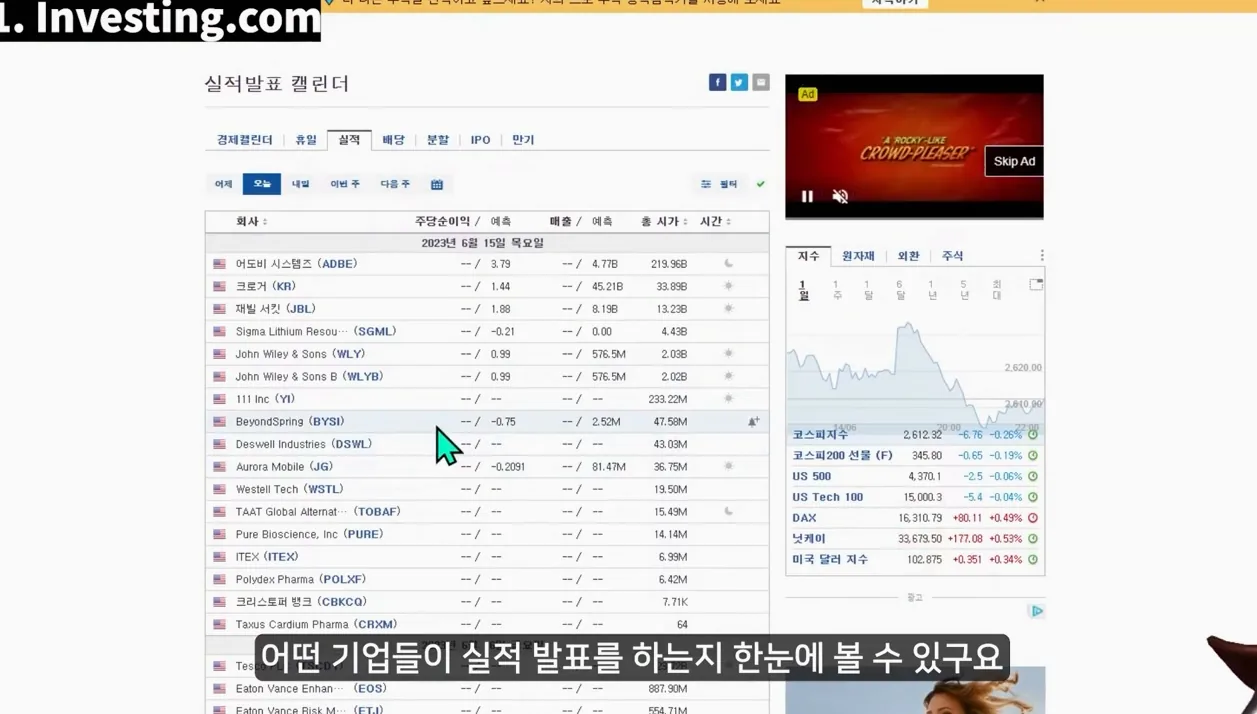Click the clock icon on US 500 row

pyautogui.click(x=1033, y=477)
